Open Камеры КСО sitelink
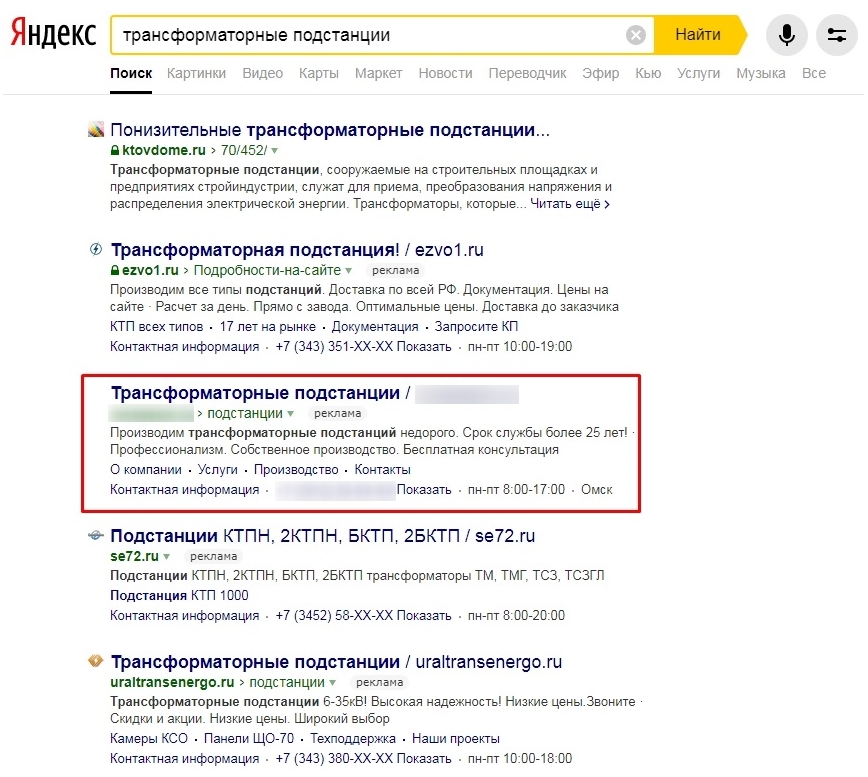 (149, 738)
